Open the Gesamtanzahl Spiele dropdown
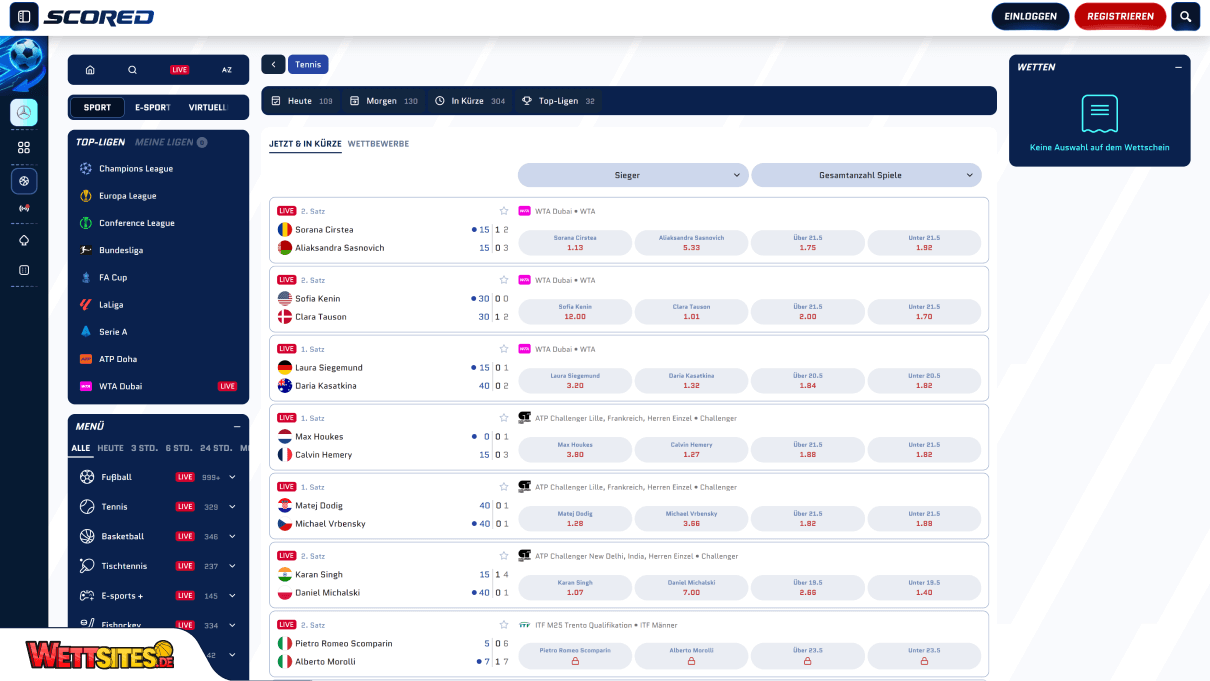1210x681 pixels. point(866,174)
